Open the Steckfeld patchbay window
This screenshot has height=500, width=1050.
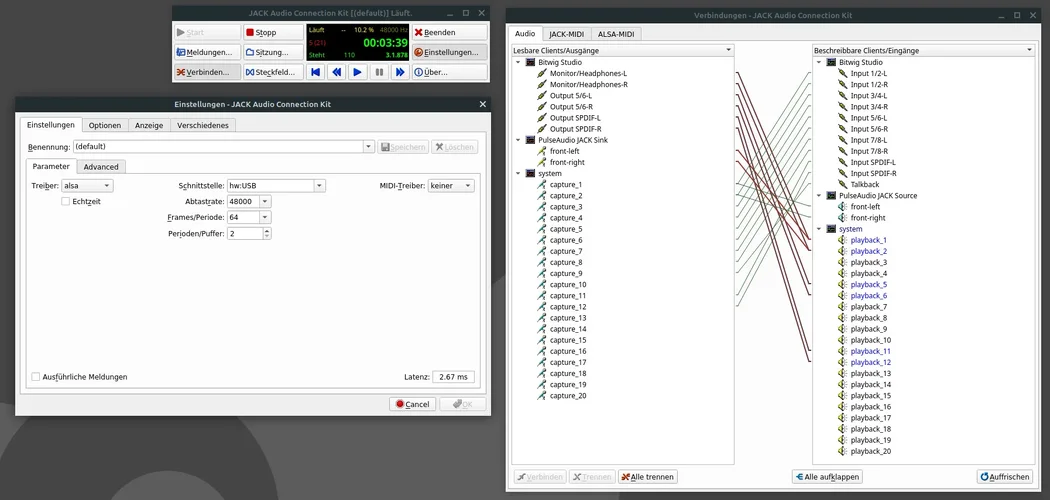point(273,72)
